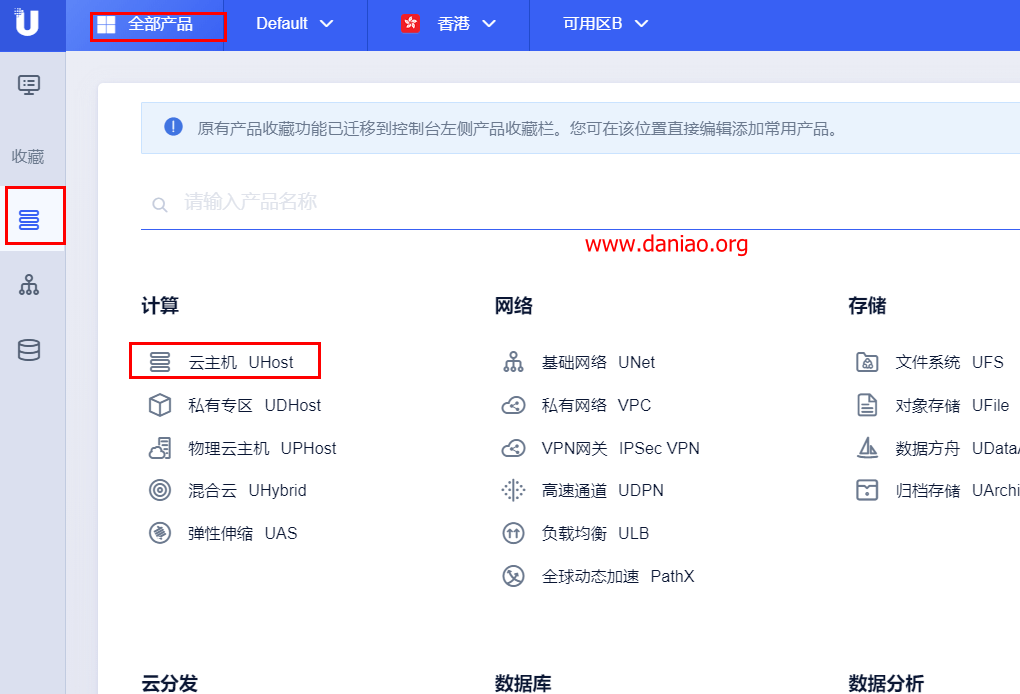Viewport: 1020px width, 694px height.
Task: Click the 对象存储 UFile document icon
Action: point(867,405)
